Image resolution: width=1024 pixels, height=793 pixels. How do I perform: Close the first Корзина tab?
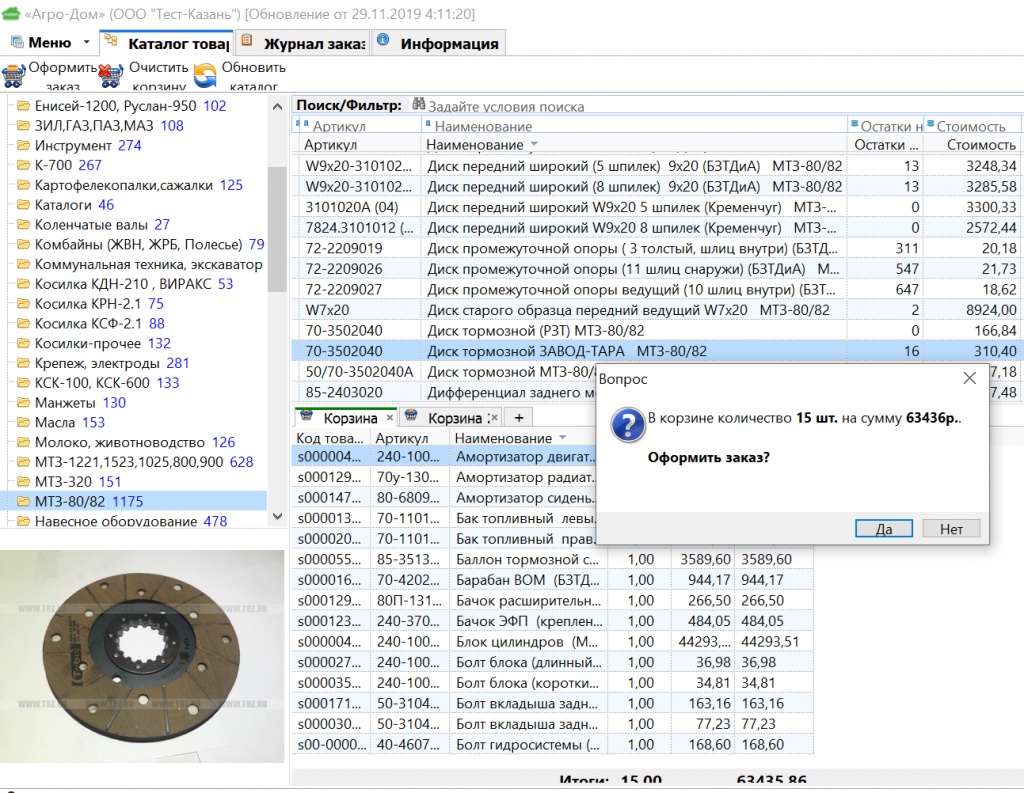pos(390,417)
